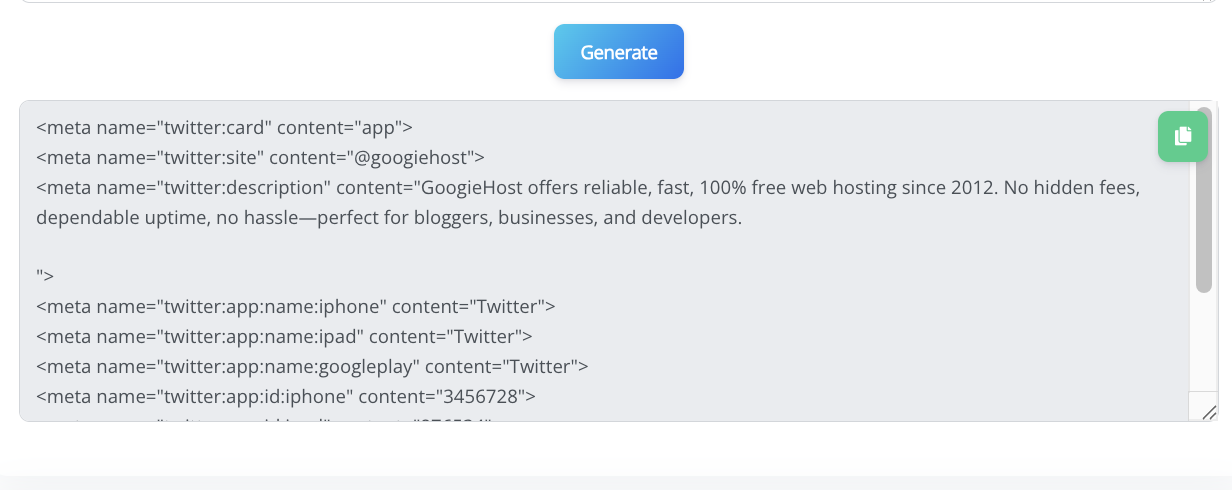Click the partially hidden last line of output
This screenshot has height=490, width=1232.
300,418
